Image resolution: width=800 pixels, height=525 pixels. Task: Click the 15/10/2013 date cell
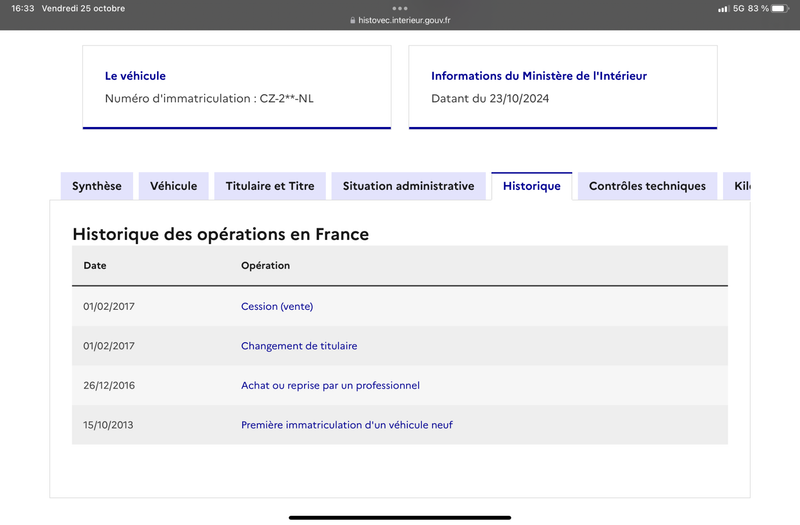pos(108,425)
